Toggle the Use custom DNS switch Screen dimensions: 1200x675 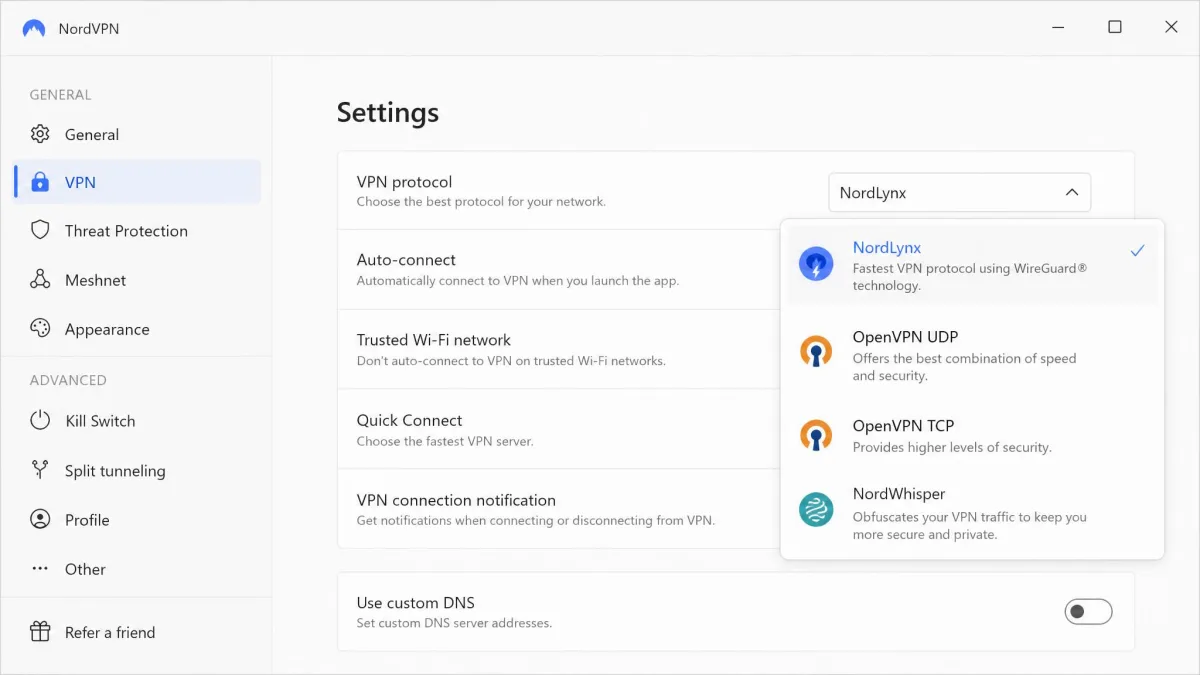(1088, 611)
